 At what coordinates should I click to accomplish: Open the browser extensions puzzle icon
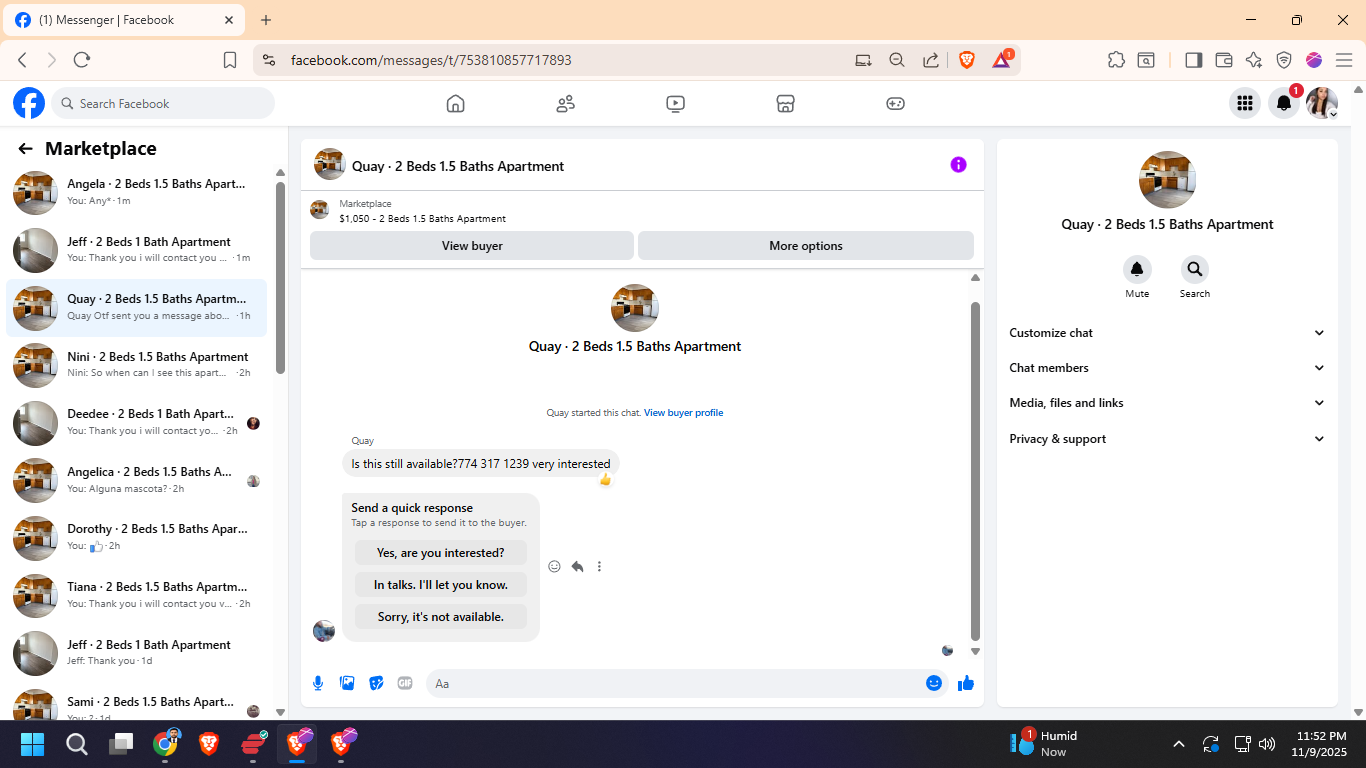coord(1116,60)
